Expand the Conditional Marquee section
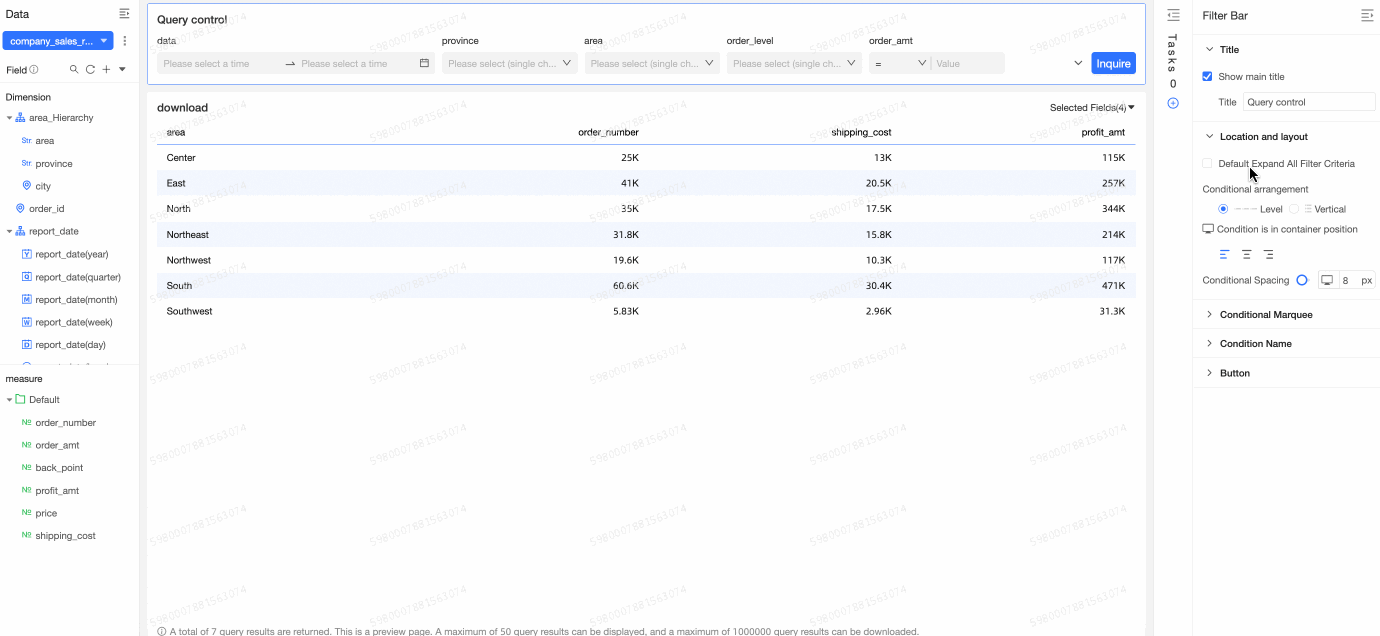This screenshot has width=1380, height=636. click(1210, 314)
